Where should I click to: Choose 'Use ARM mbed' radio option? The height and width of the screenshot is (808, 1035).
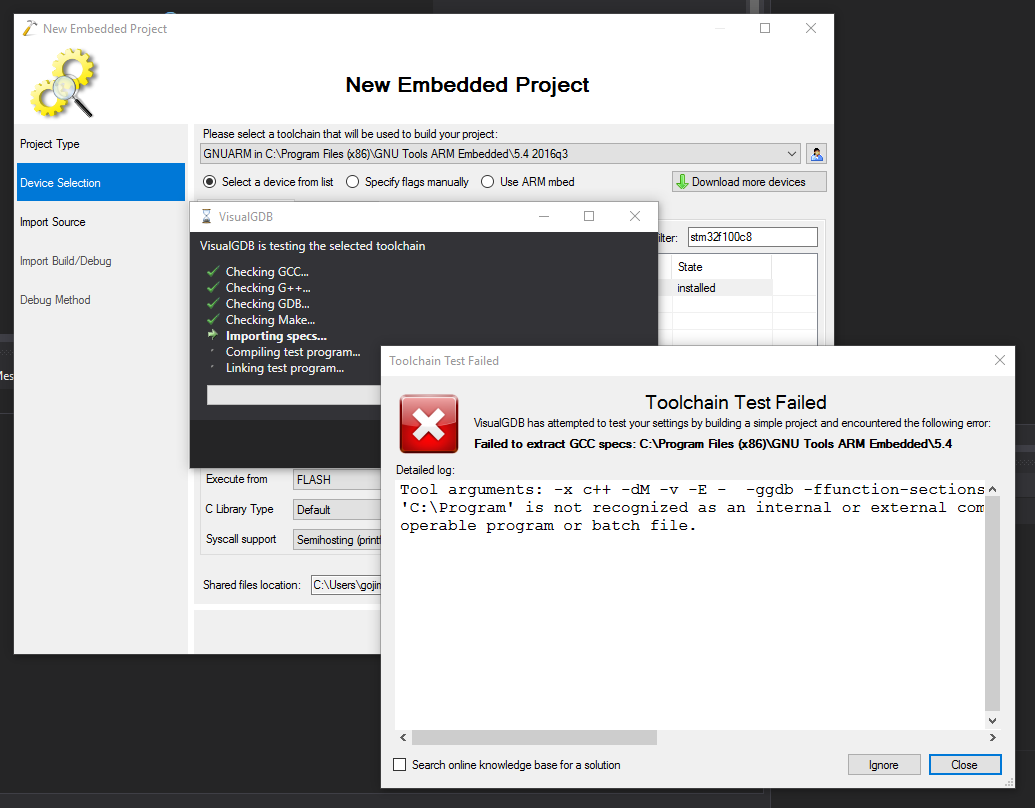point(487,182)
